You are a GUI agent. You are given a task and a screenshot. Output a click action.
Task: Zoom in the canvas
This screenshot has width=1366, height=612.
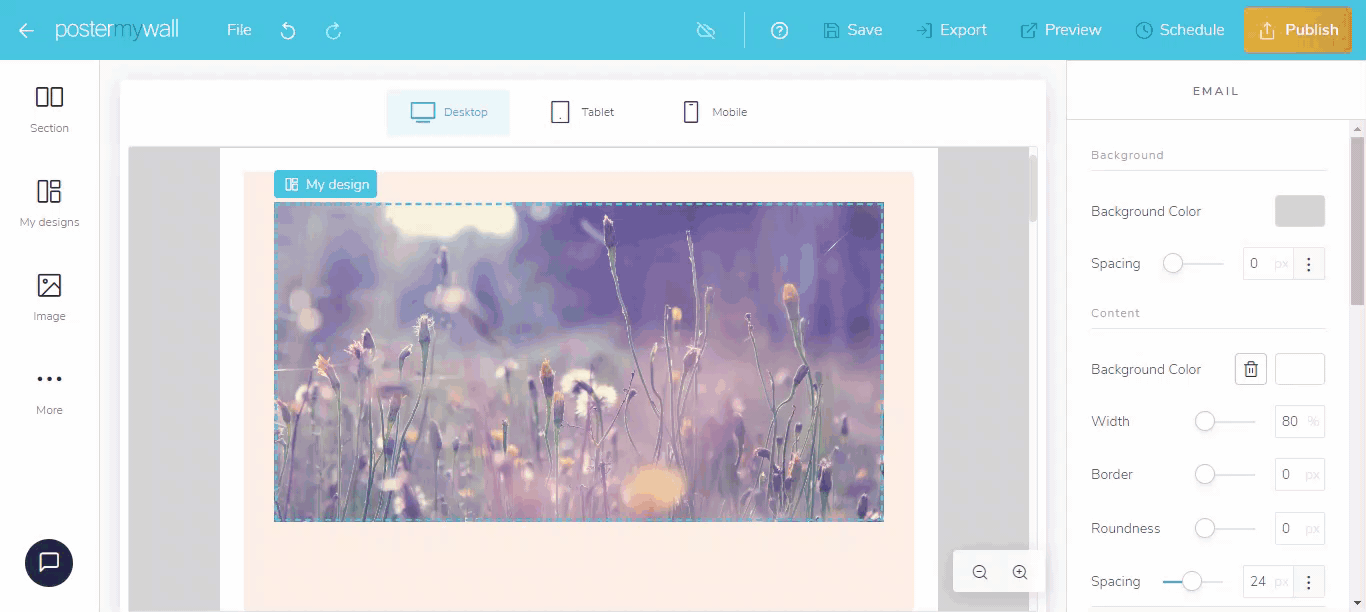click(x=1020, y=572)
